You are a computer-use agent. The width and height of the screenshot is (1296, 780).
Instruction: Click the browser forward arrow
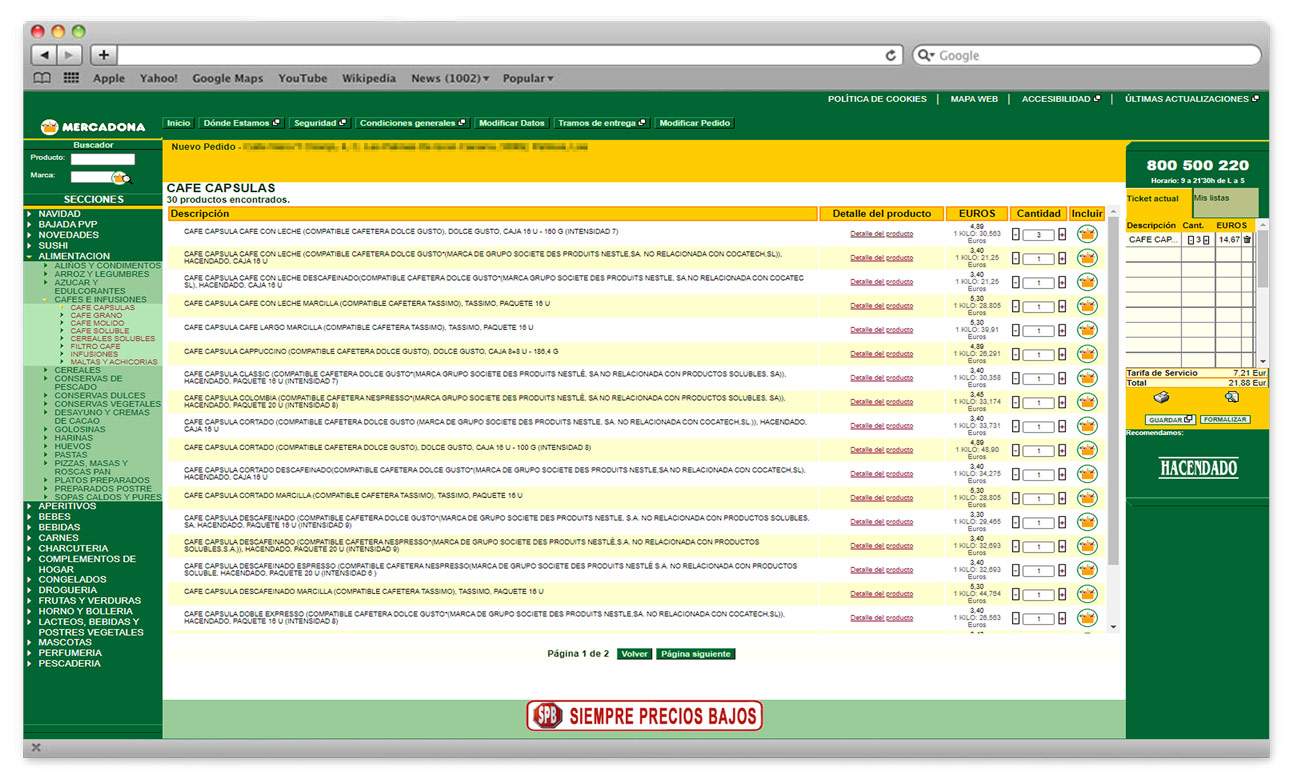click(70, 55)
